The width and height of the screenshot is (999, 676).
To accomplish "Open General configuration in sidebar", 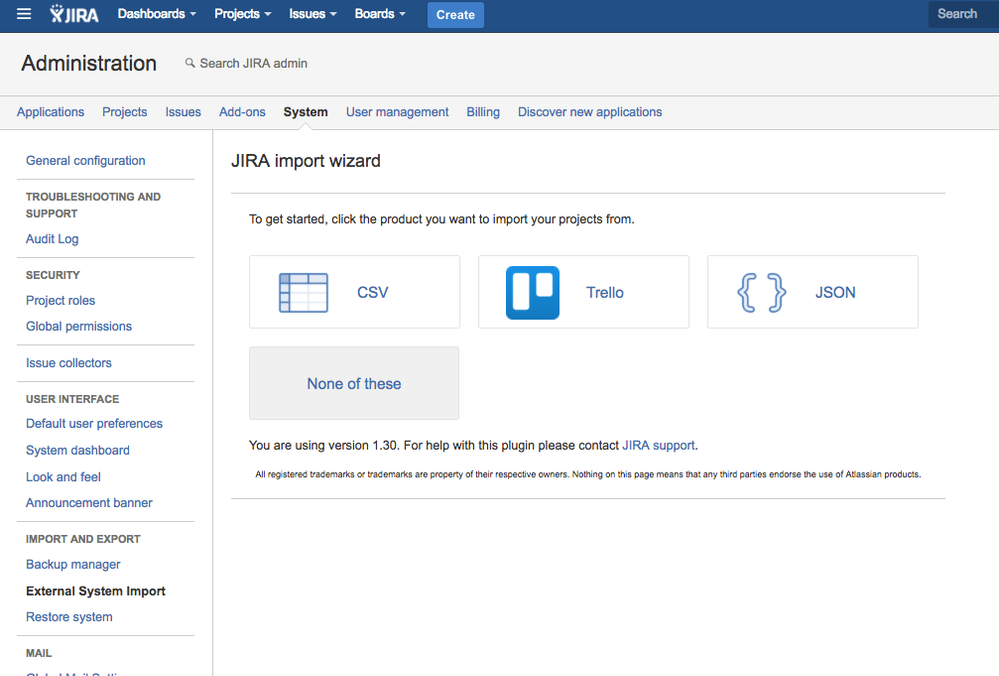I will 85,161.
